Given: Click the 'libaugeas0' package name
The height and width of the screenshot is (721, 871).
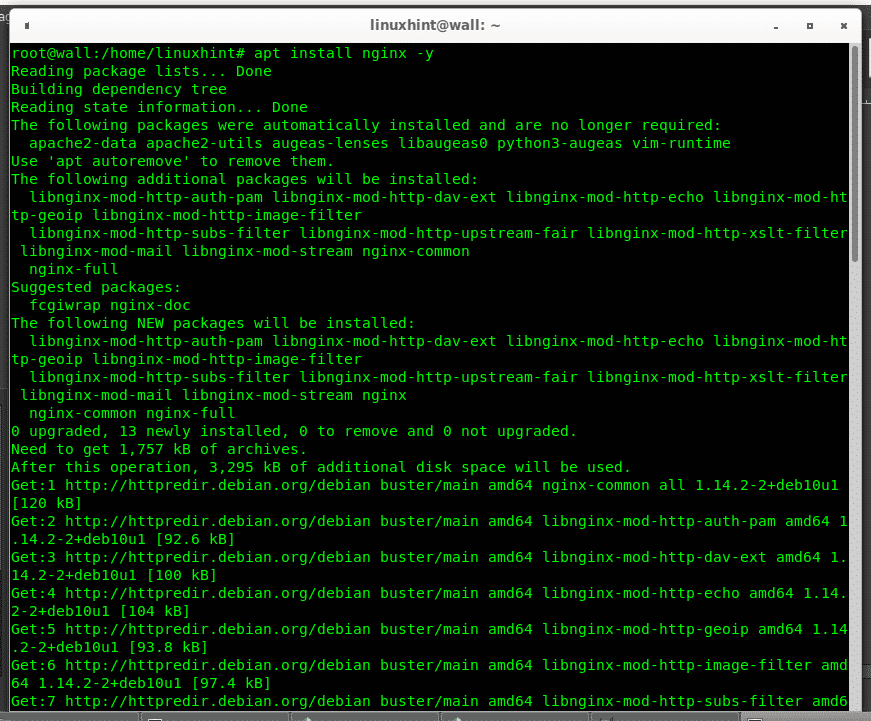Looking at the screenshot, I should (x=443, y=143).
